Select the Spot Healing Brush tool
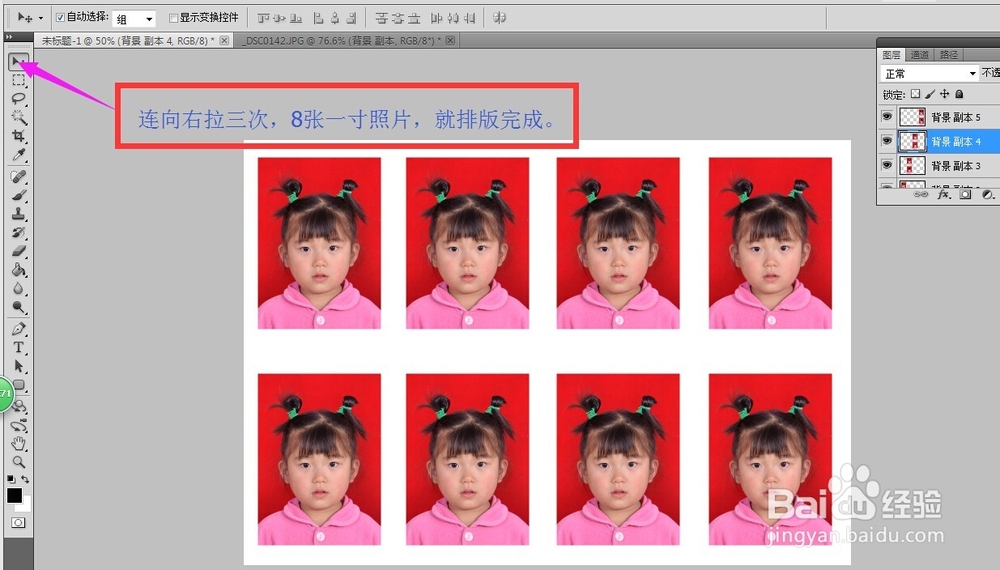 (x=18, y=177)
